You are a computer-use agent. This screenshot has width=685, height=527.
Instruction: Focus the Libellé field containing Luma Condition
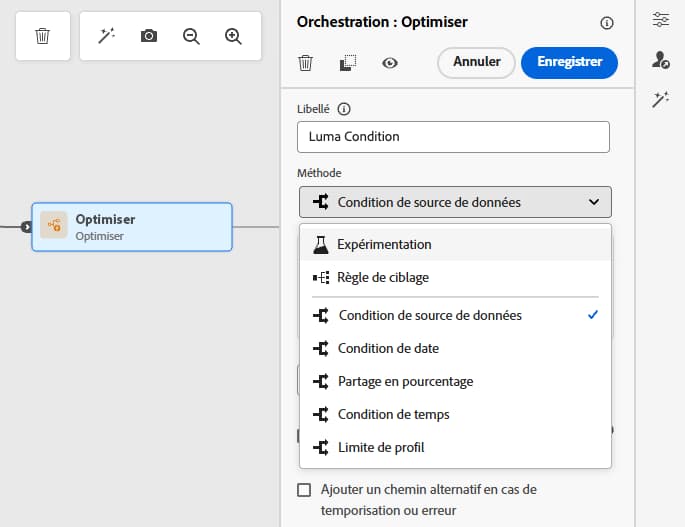coord(453,137)
